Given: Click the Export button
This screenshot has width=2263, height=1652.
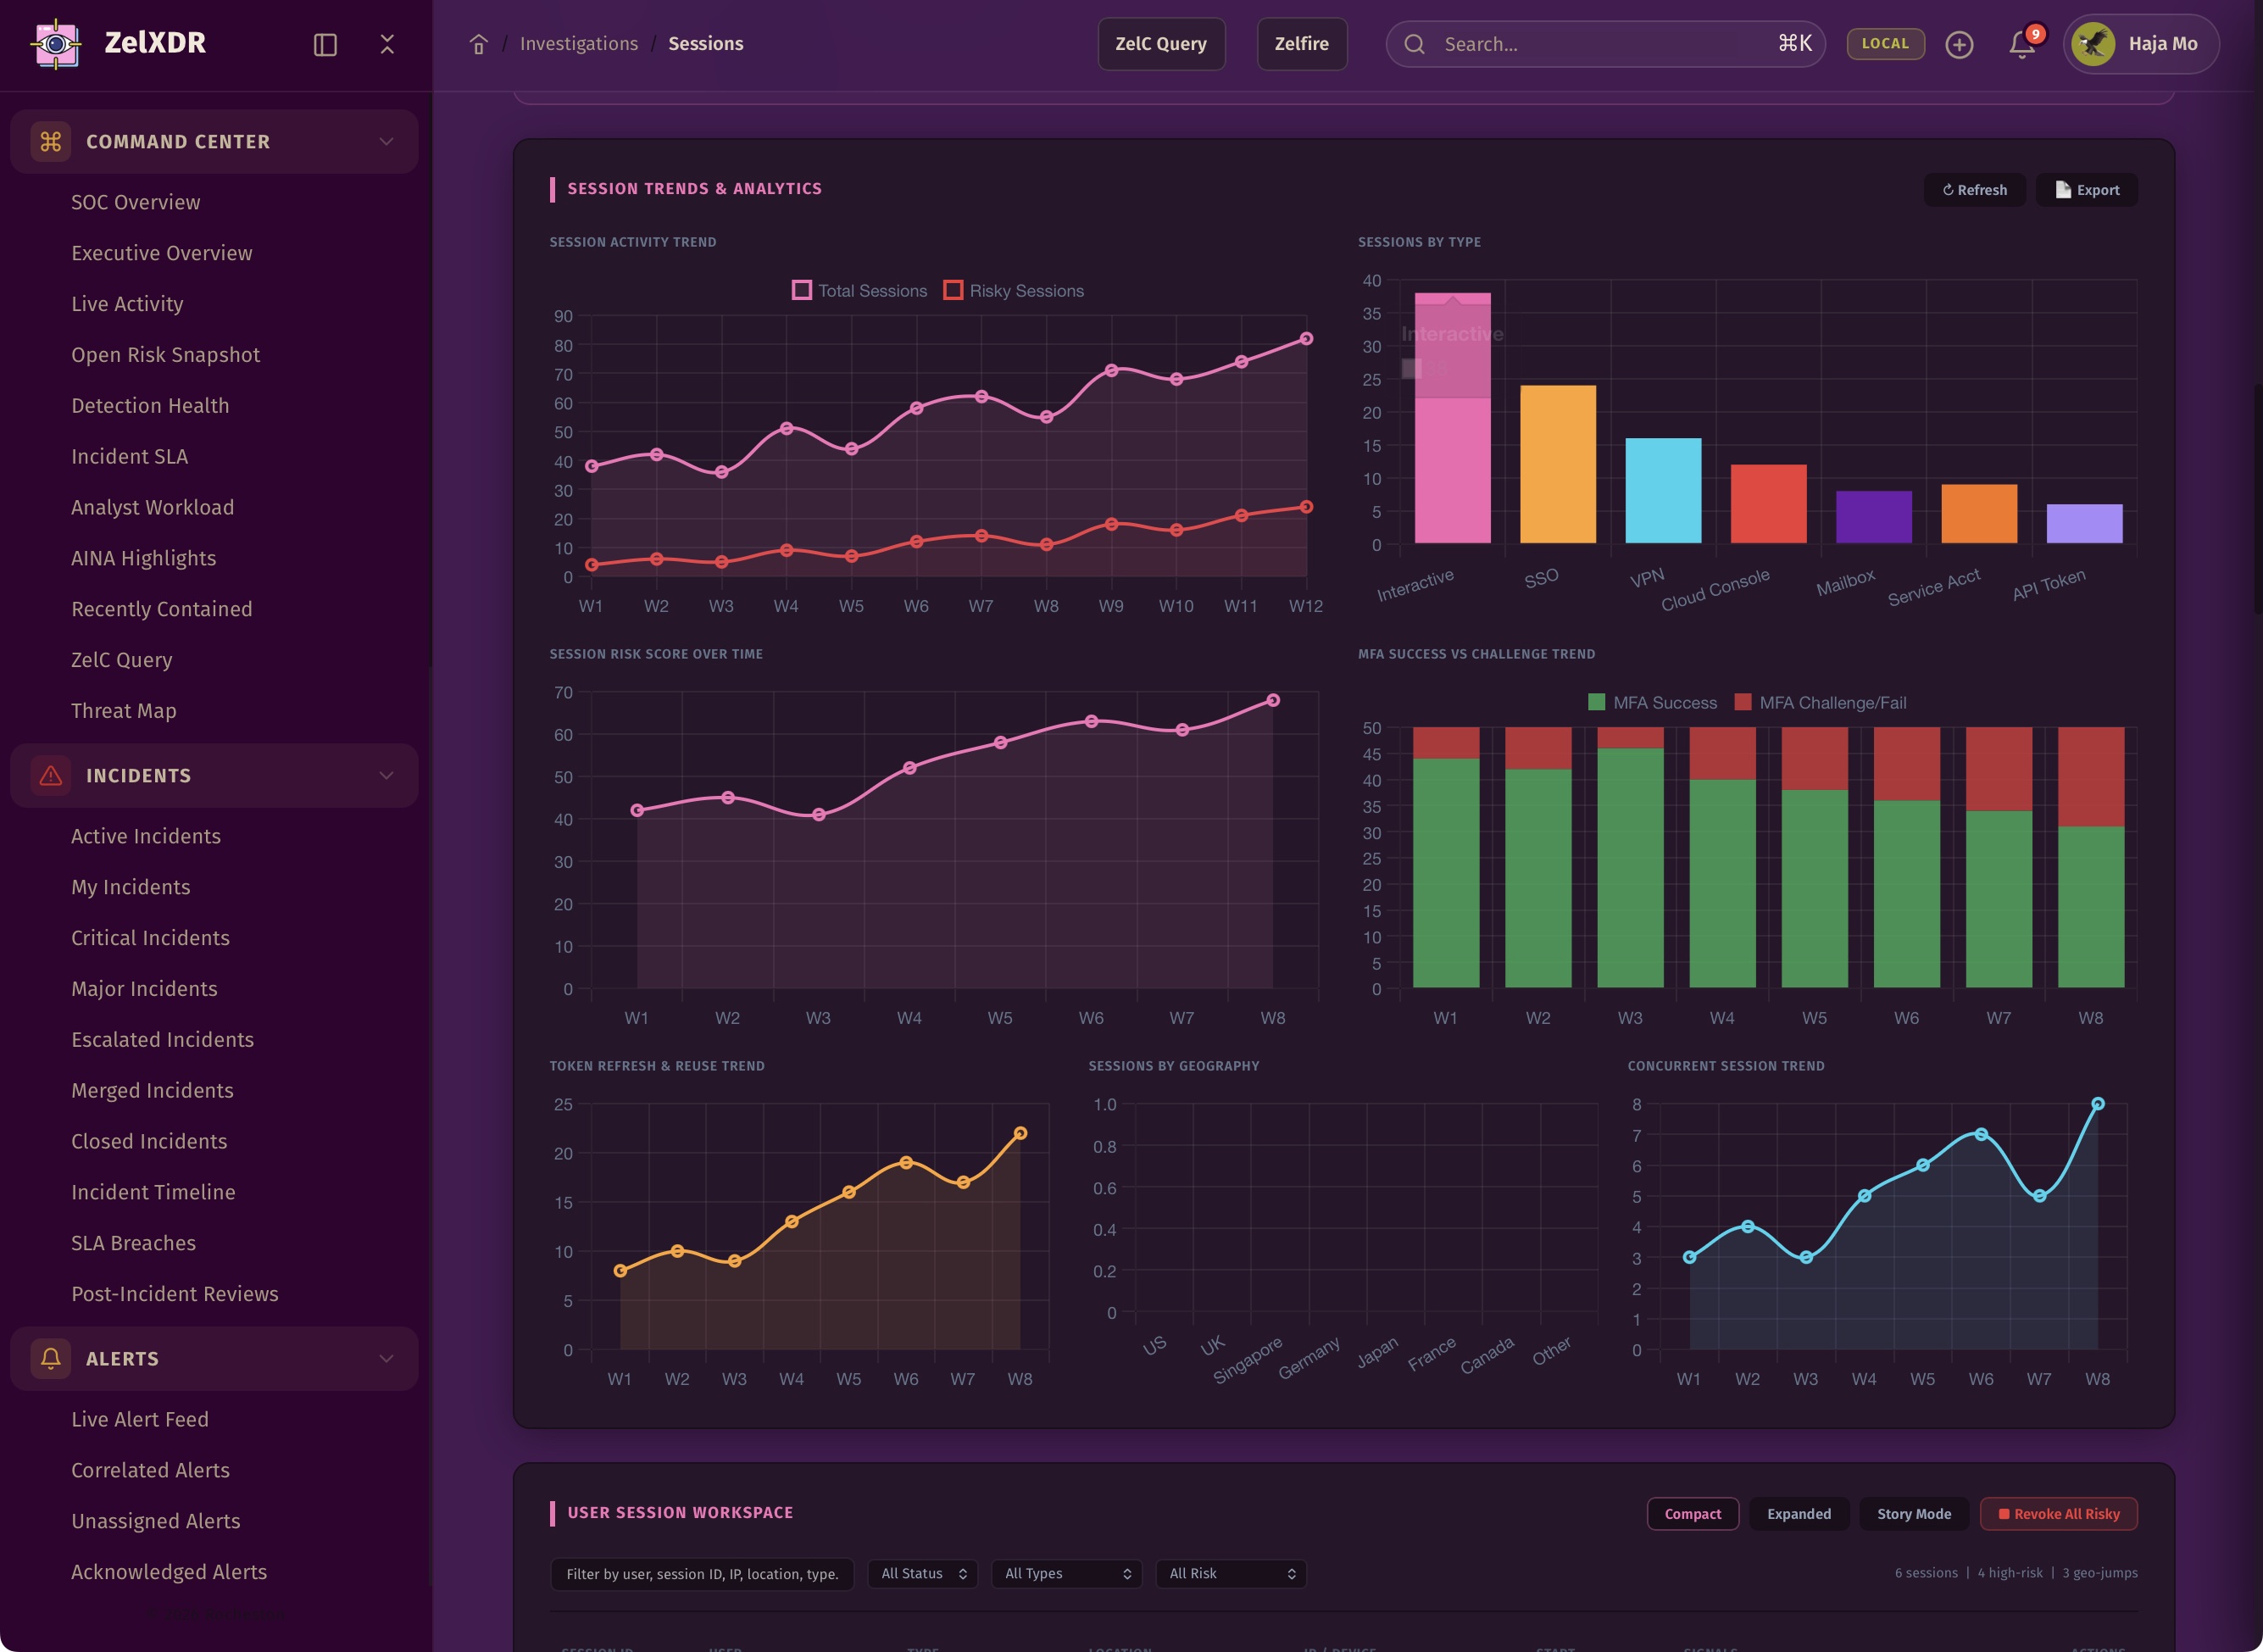Looking at the screenshot, I should 2087,190.
